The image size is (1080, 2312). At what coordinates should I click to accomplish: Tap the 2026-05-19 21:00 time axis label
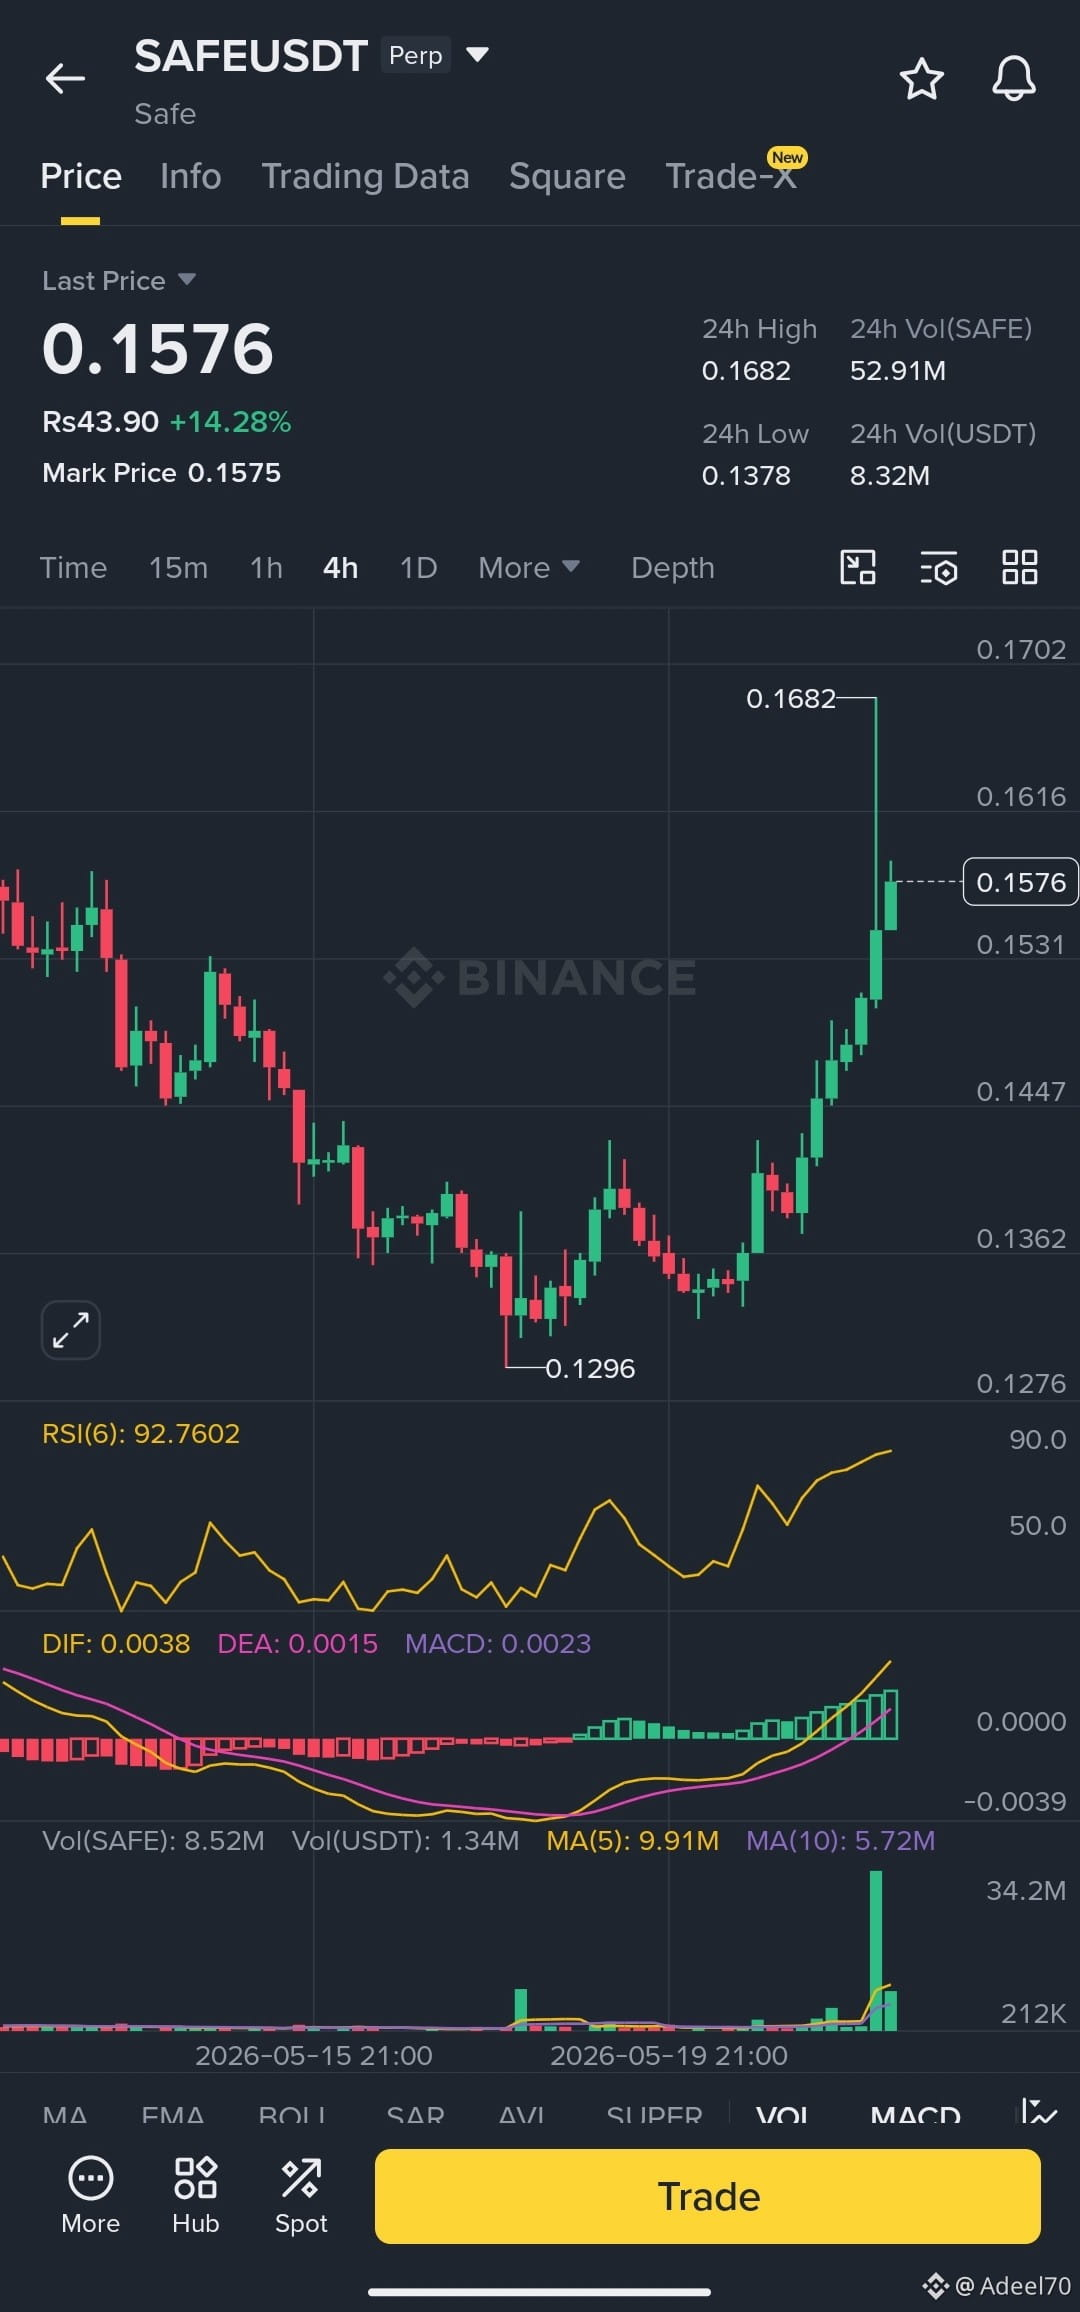[x=669, y=2055]
